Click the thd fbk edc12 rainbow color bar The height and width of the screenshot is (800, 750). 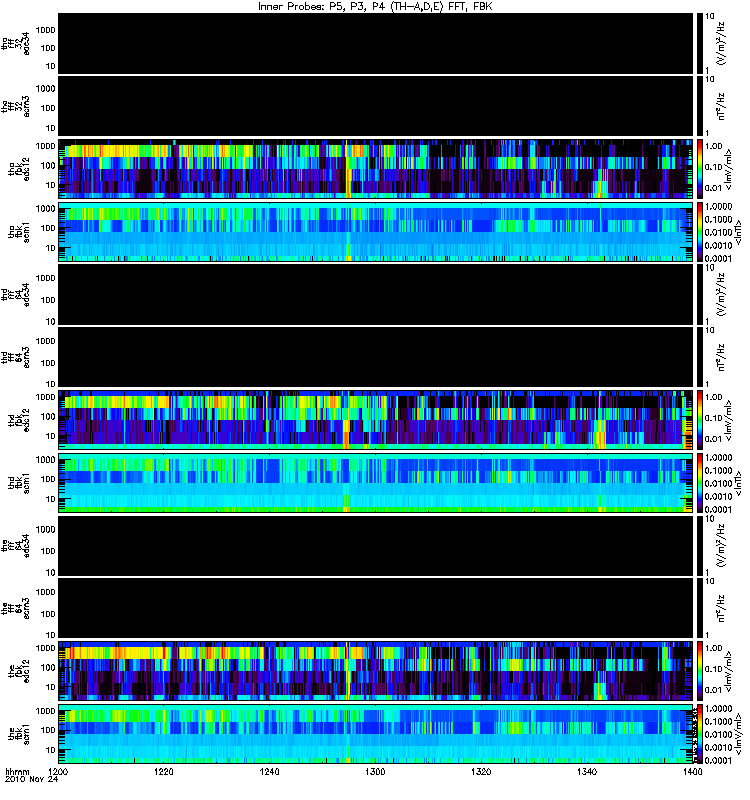click(x=699, y=420)
